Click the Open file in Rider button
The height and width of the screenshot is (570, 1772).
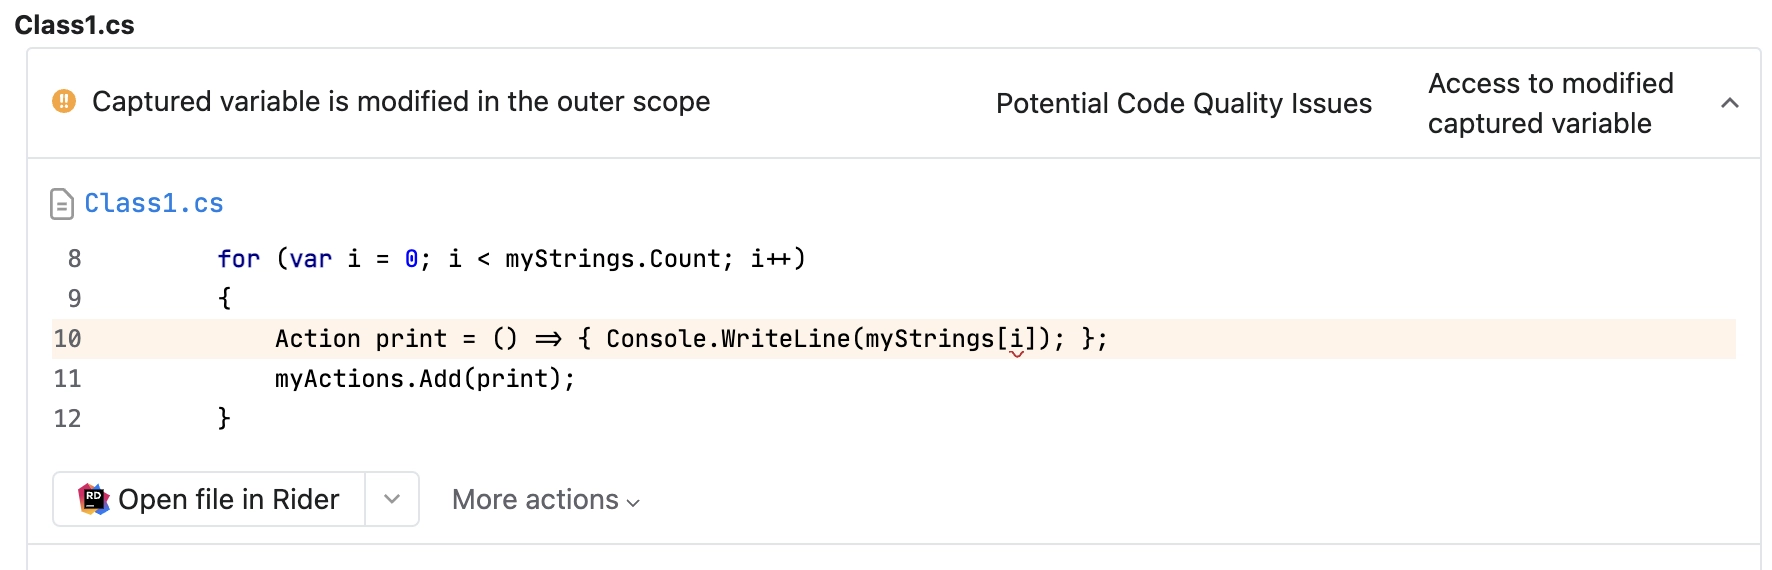(209, 499)
